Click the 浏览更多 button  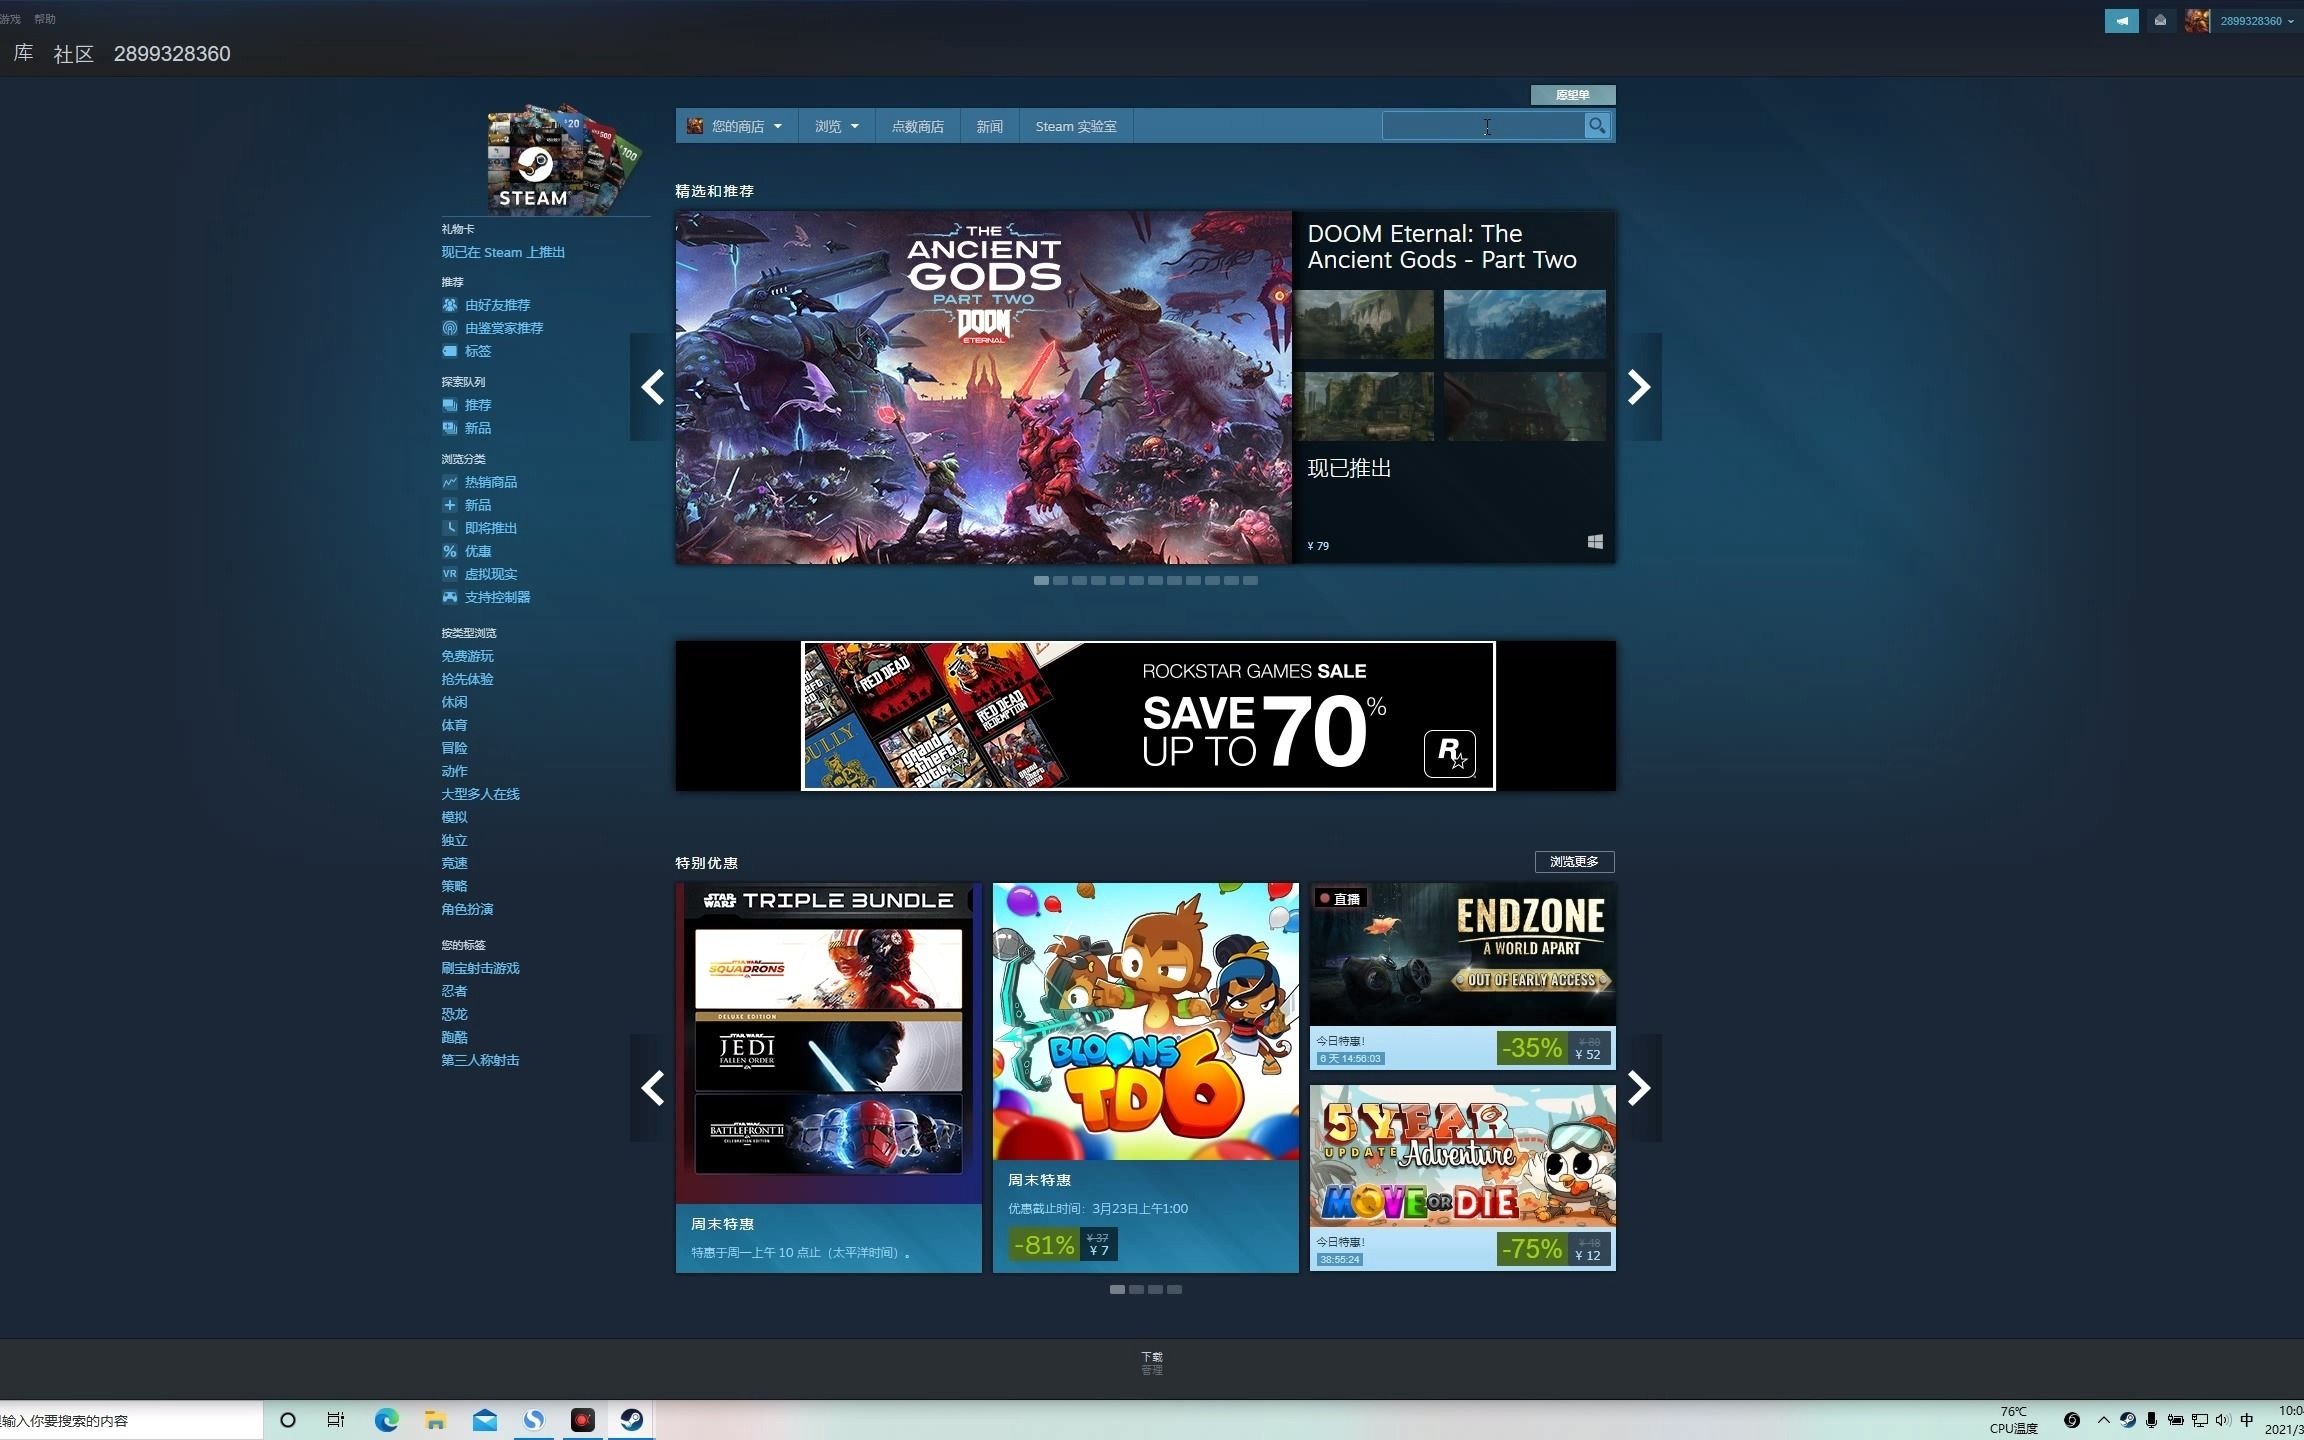point(1574,862)
